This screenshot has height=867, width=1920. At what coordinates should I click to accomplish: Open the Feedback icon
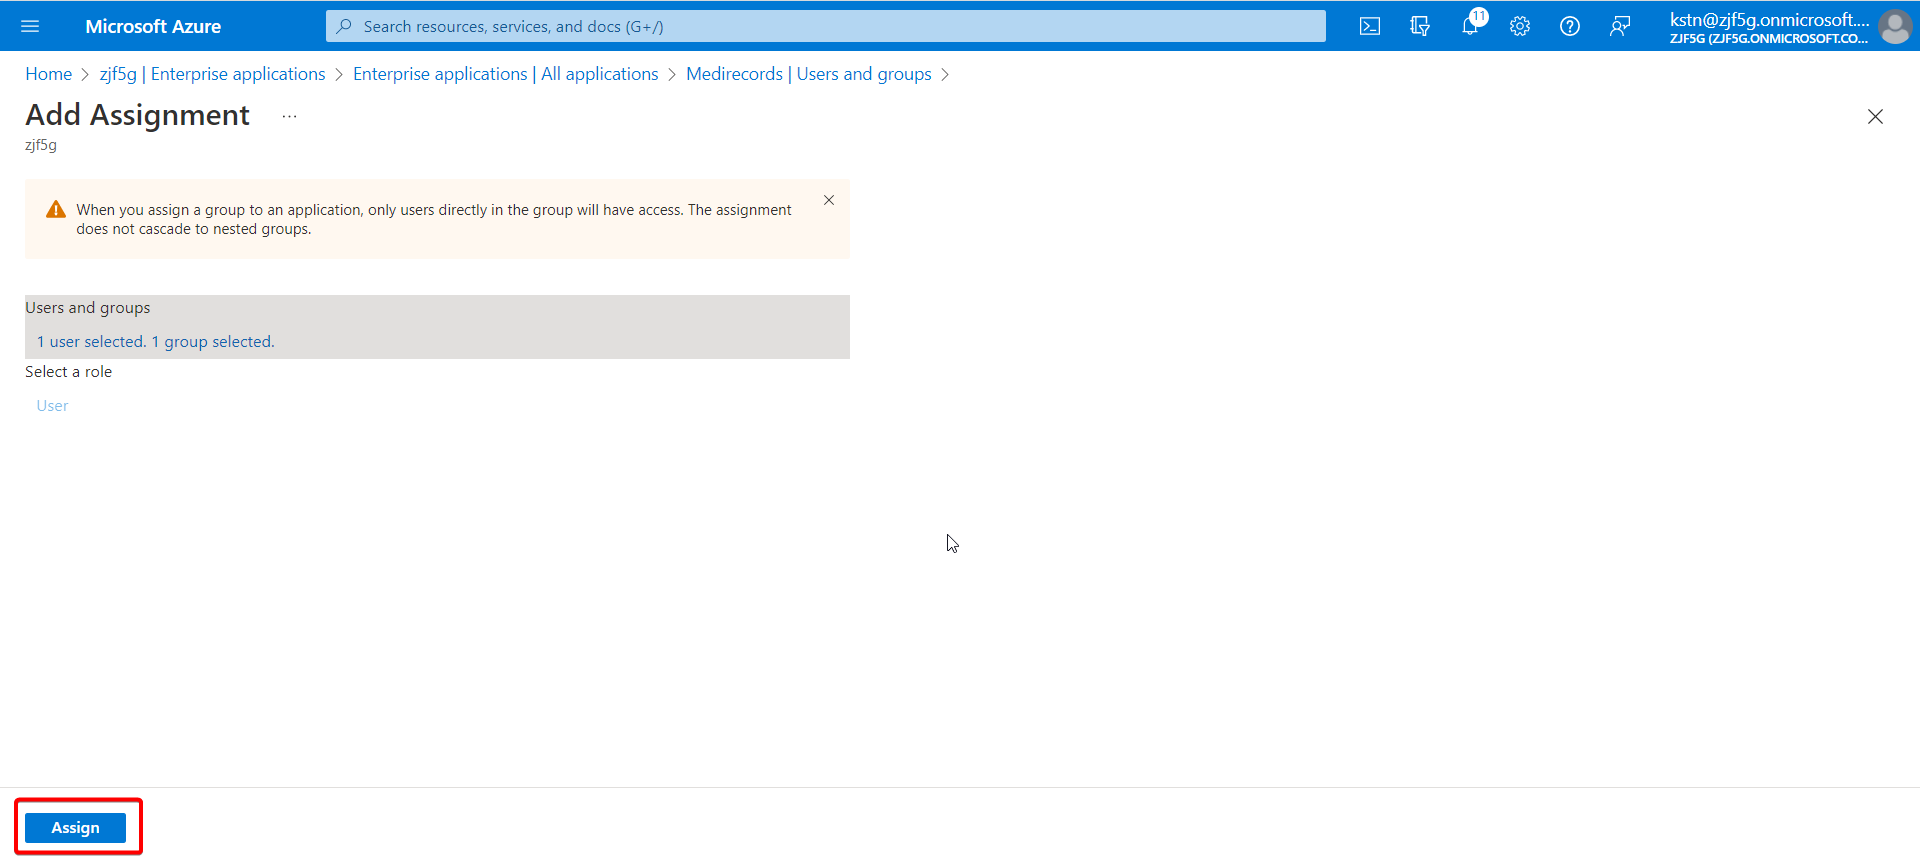pyautogui.click(x=1620, y=26)
